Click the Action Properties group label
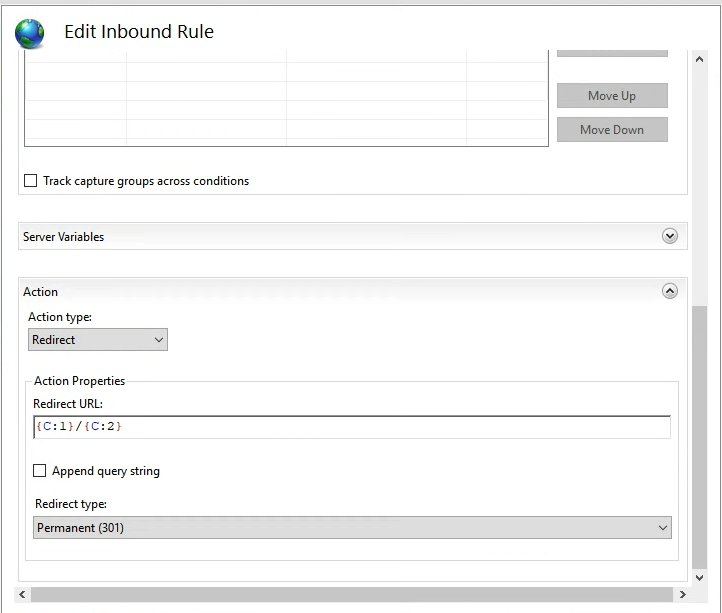The image size is (722, 613). click(x=80, y=381)
